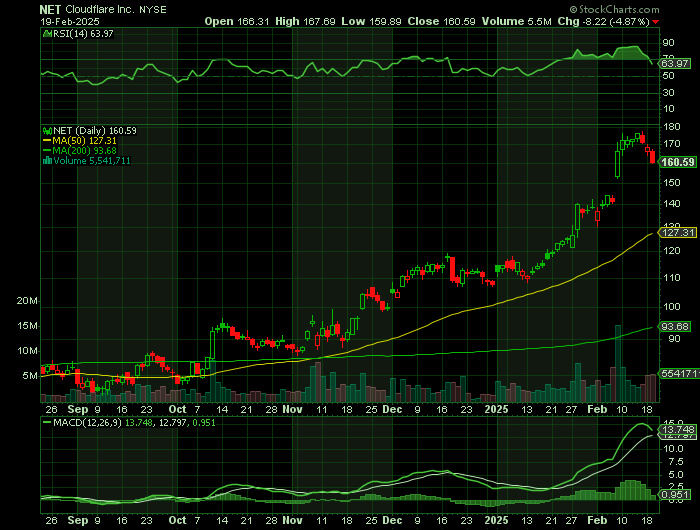Click the 63.97 RSI axis tag
This screenshot has height=530, width=700.
pyautogui.click(x=675, y=63)
